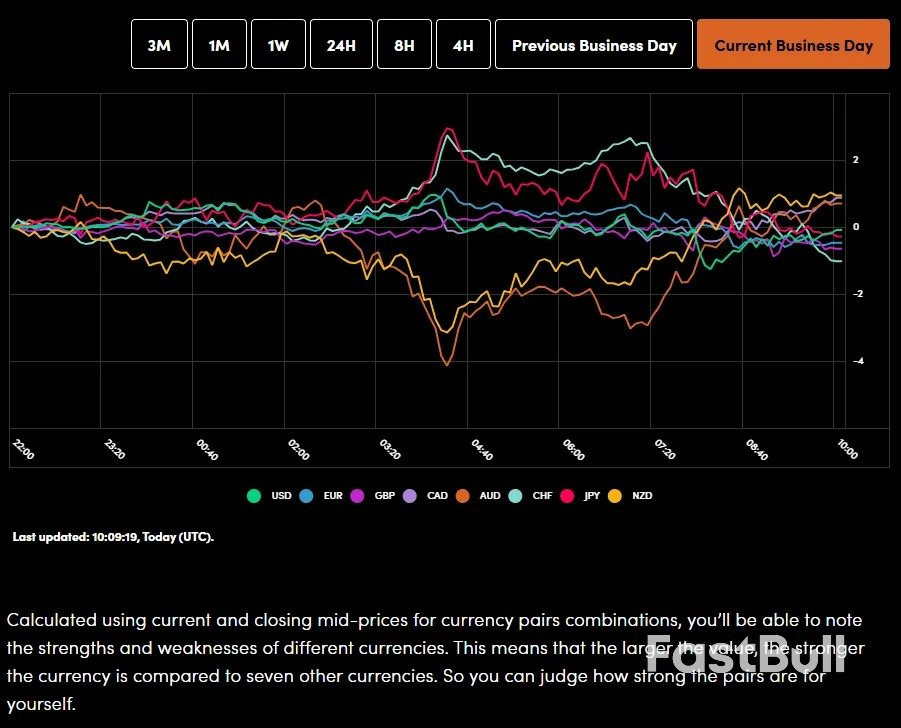
Task: Choose the 1W timeframe
Action: (279, 45)
